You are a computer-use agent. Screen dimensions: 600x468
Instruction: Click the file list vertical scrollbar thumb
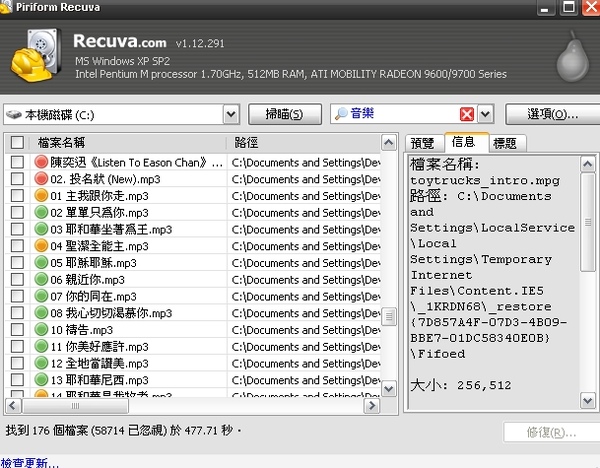pyautogui.click(x=389, y=316)
